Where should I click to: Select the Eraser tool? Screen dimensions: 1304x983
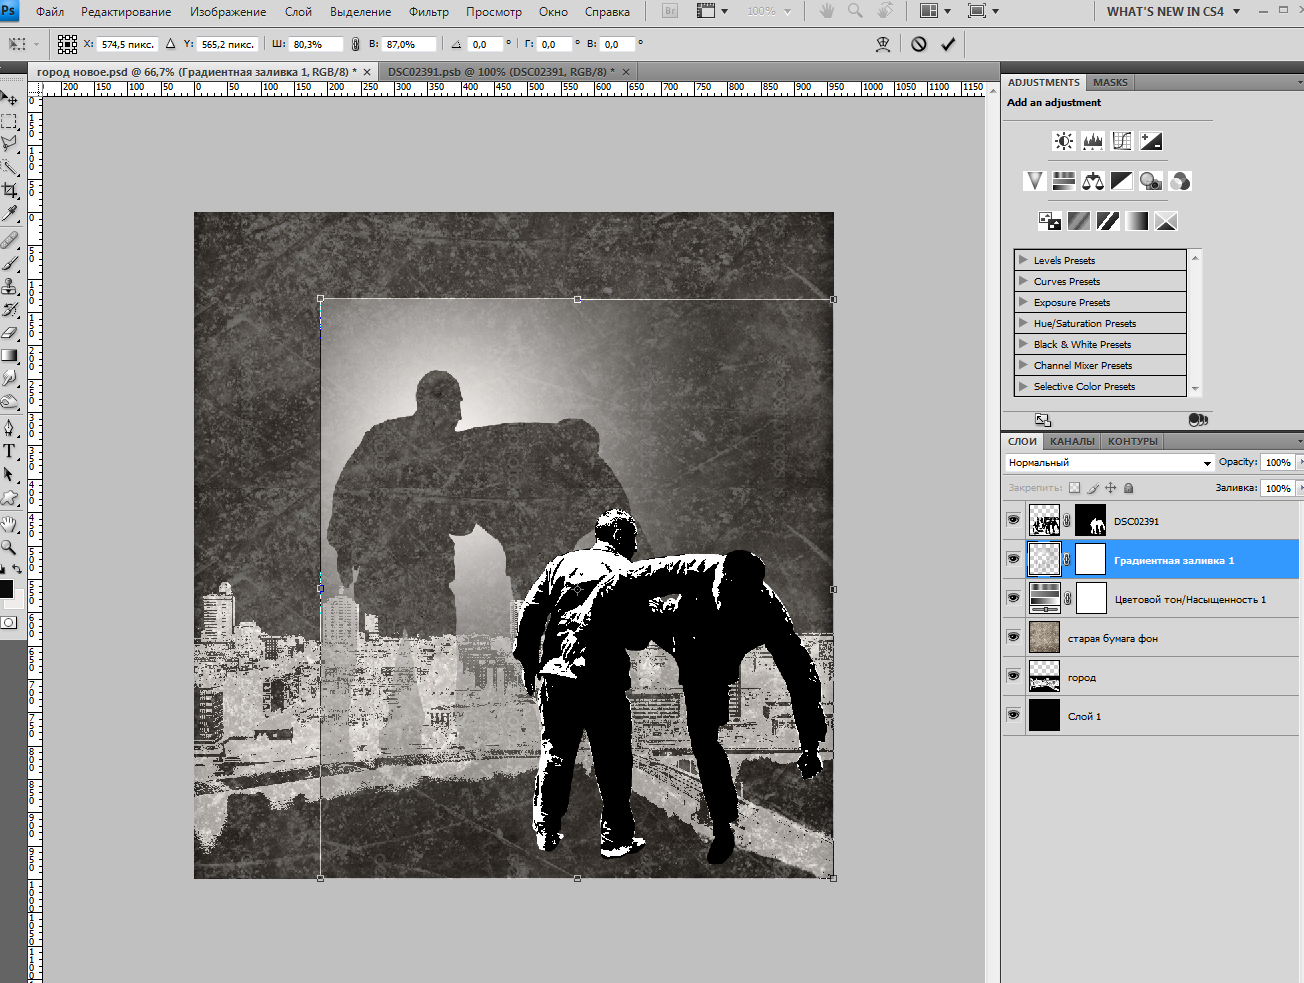[10, 332]
